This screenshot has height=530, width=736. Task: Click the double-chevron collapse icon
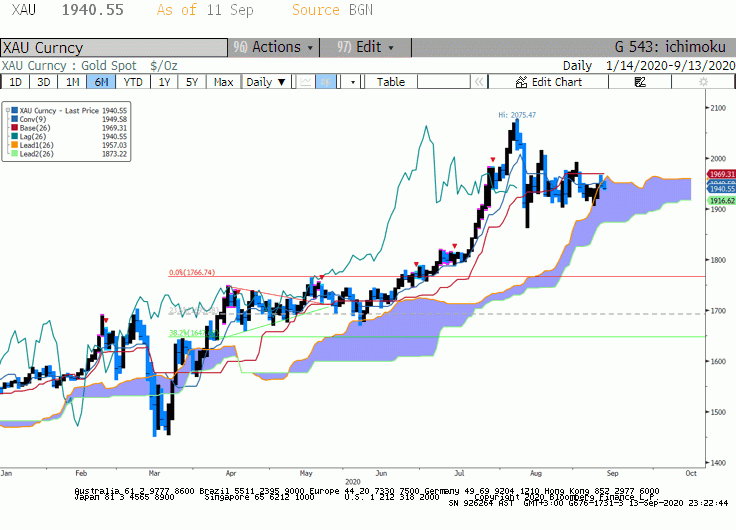(479, 82)
